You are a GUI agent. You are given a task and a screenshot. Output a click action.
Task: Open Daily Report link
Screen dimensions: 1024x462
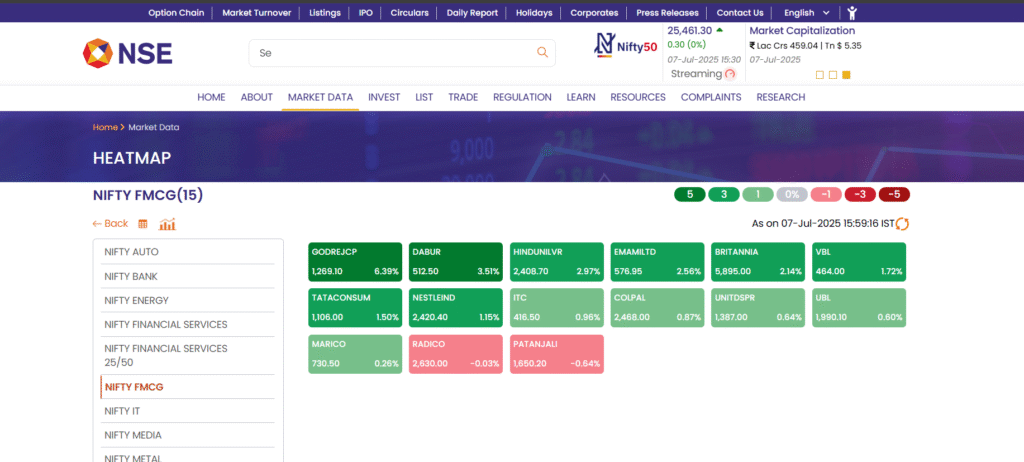point(472,12)
